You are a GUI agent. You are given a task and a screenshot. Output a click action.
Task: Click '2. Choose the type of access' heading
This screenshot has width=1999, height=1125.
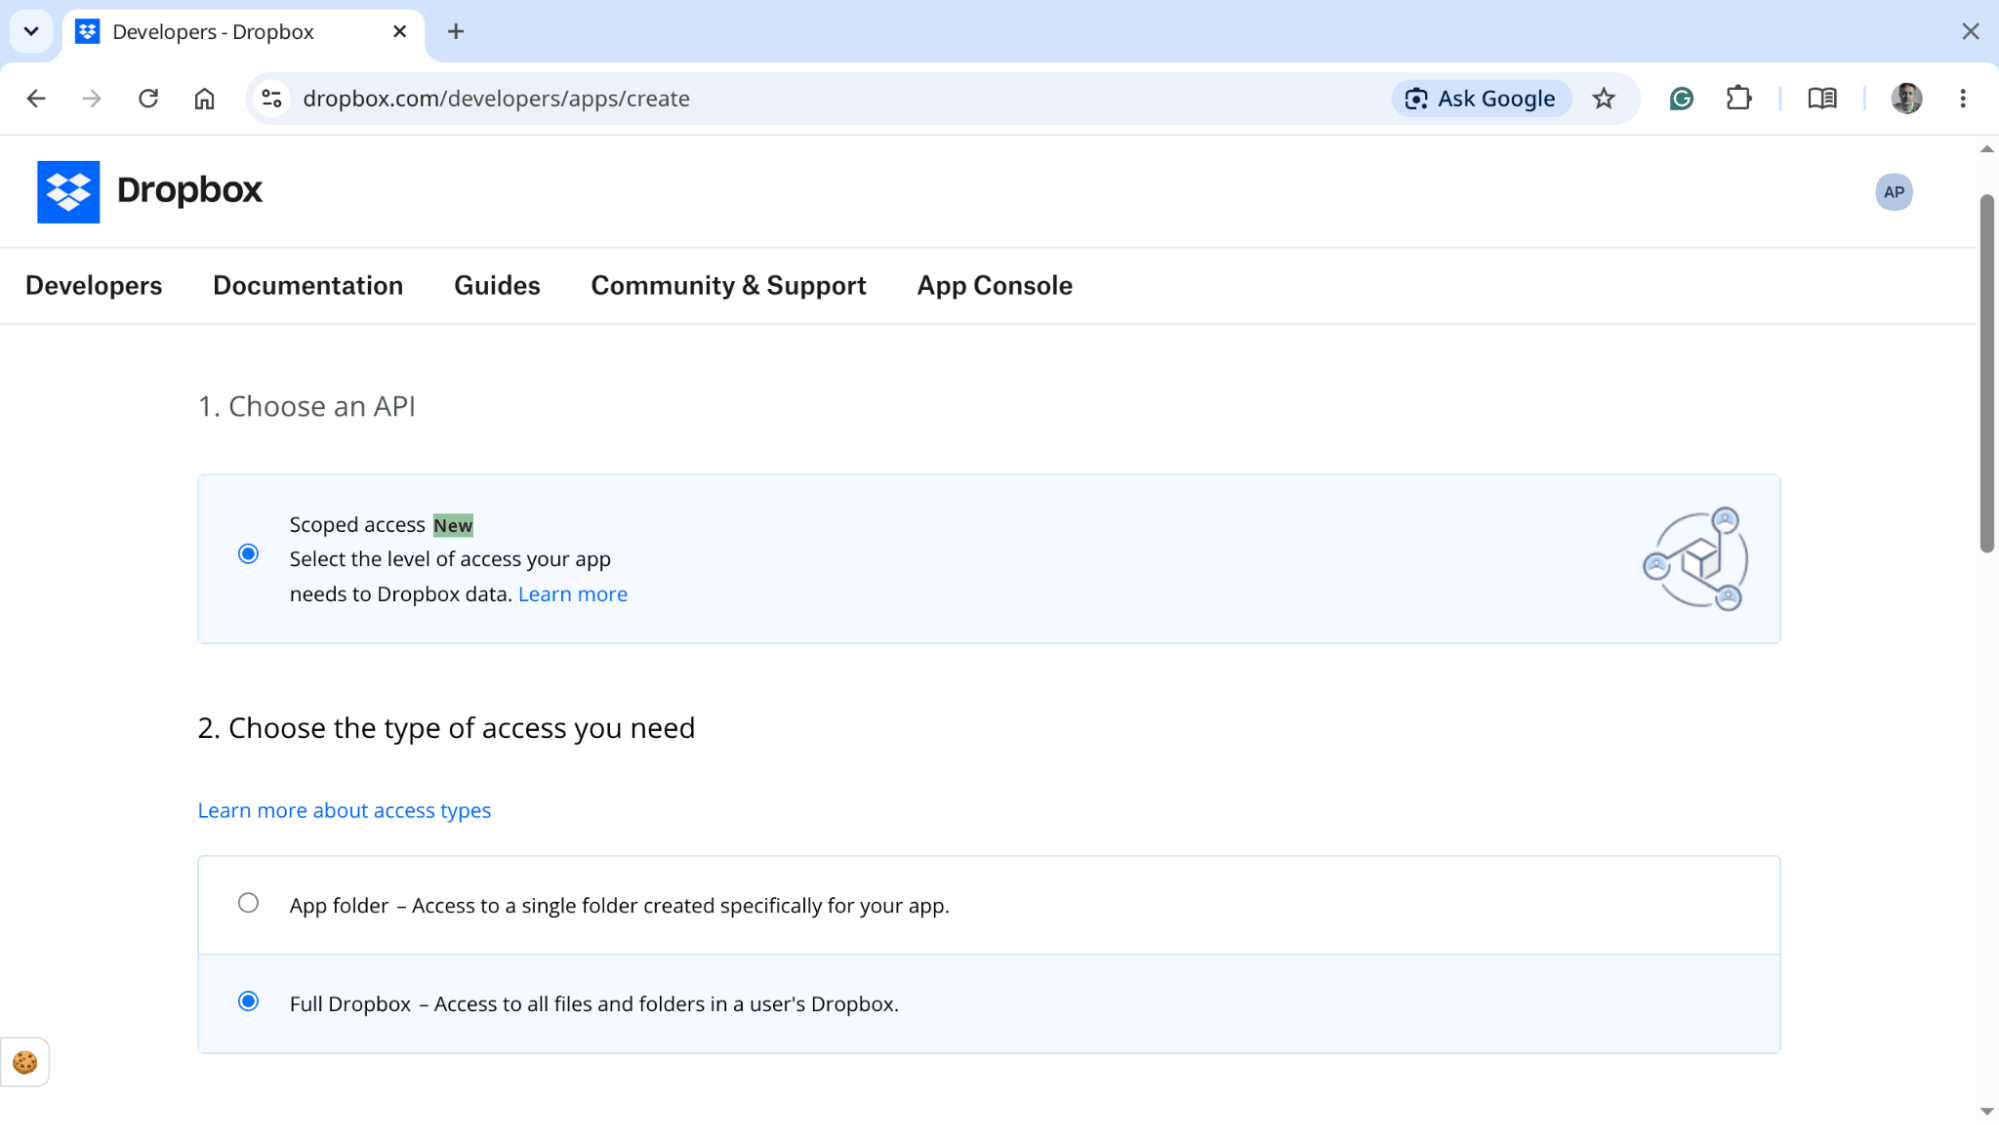tap(446, 728)
